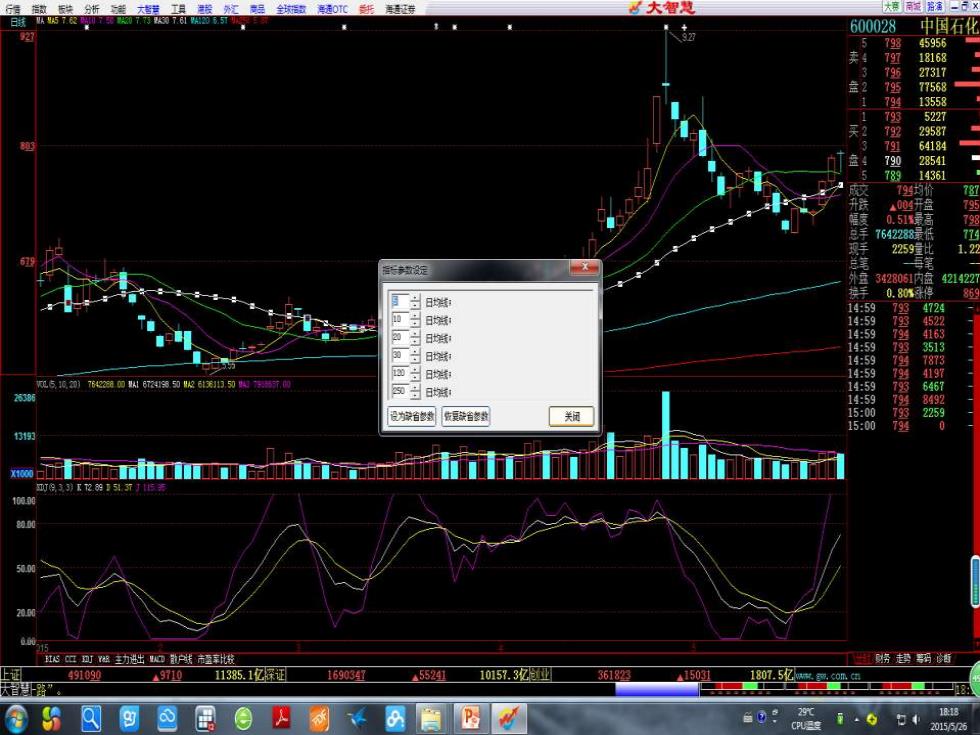Click the stepper arrows beside the 120 field
Screen dimensions: 980x735
pyautogui.click(x=416, y=374)
